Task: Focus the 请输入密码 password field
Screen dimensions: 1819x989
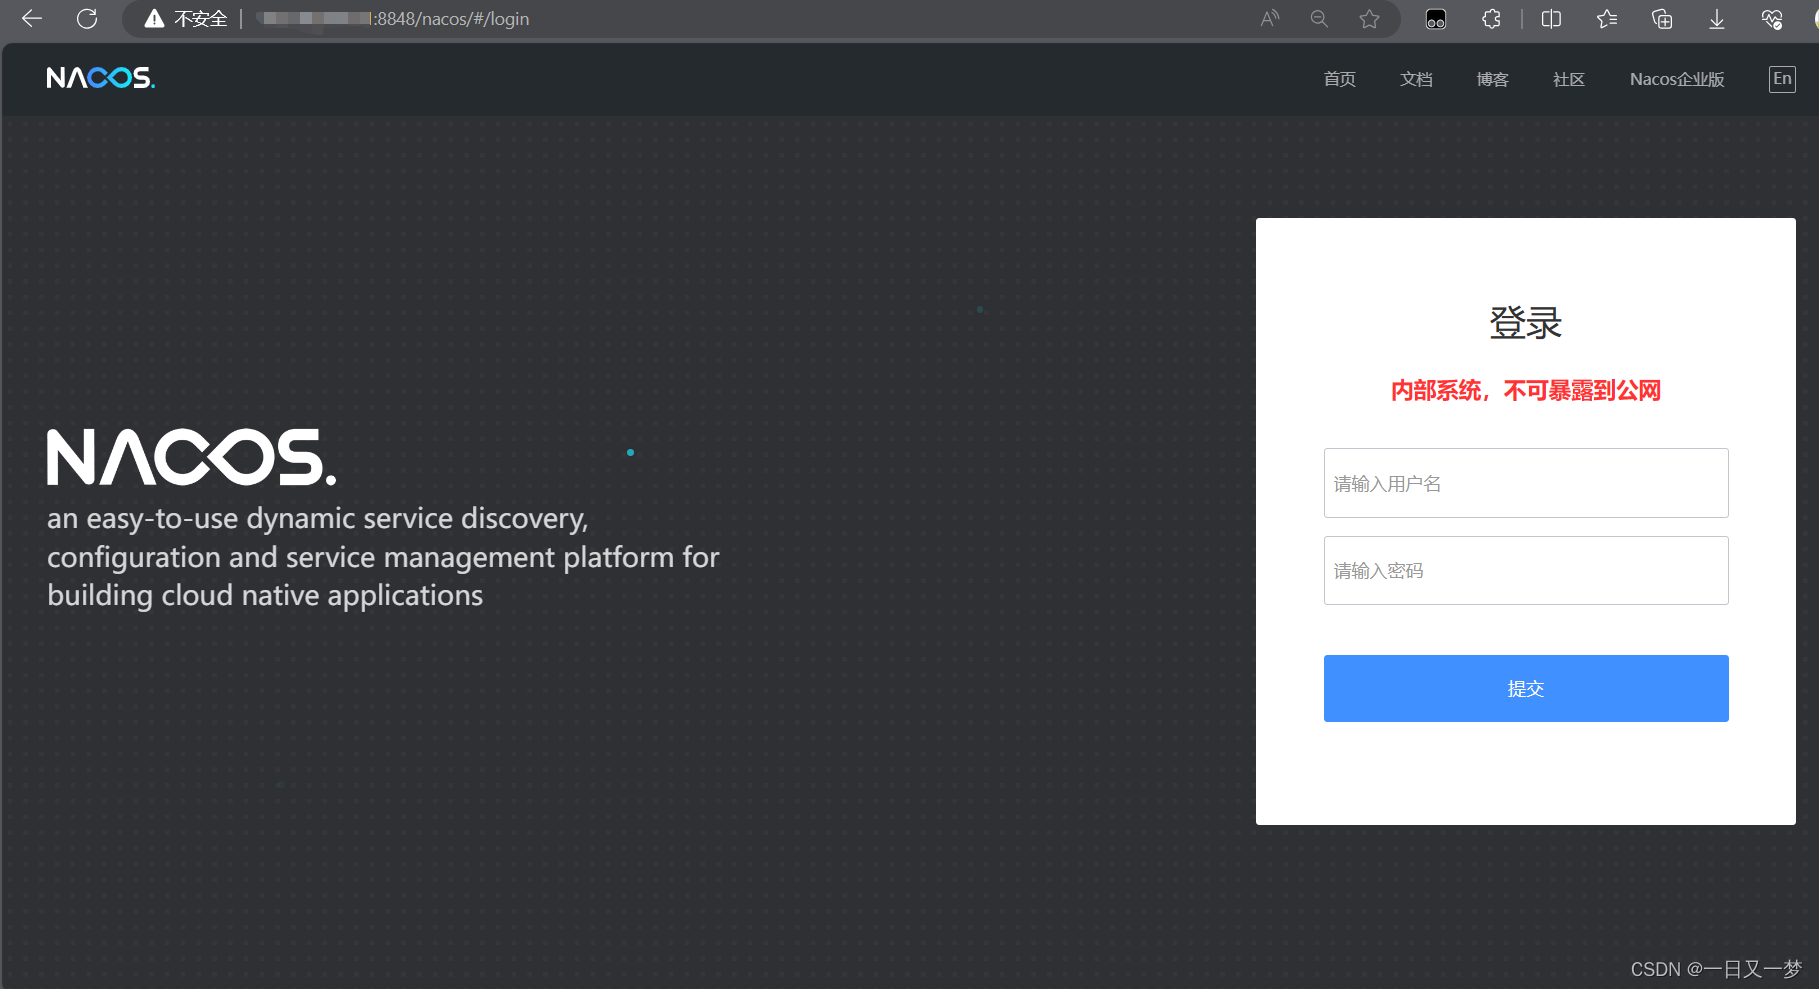Action: coord(1526,570)
